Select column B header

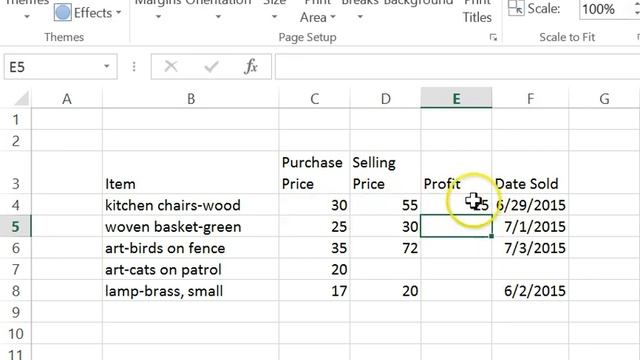[191, 98]
